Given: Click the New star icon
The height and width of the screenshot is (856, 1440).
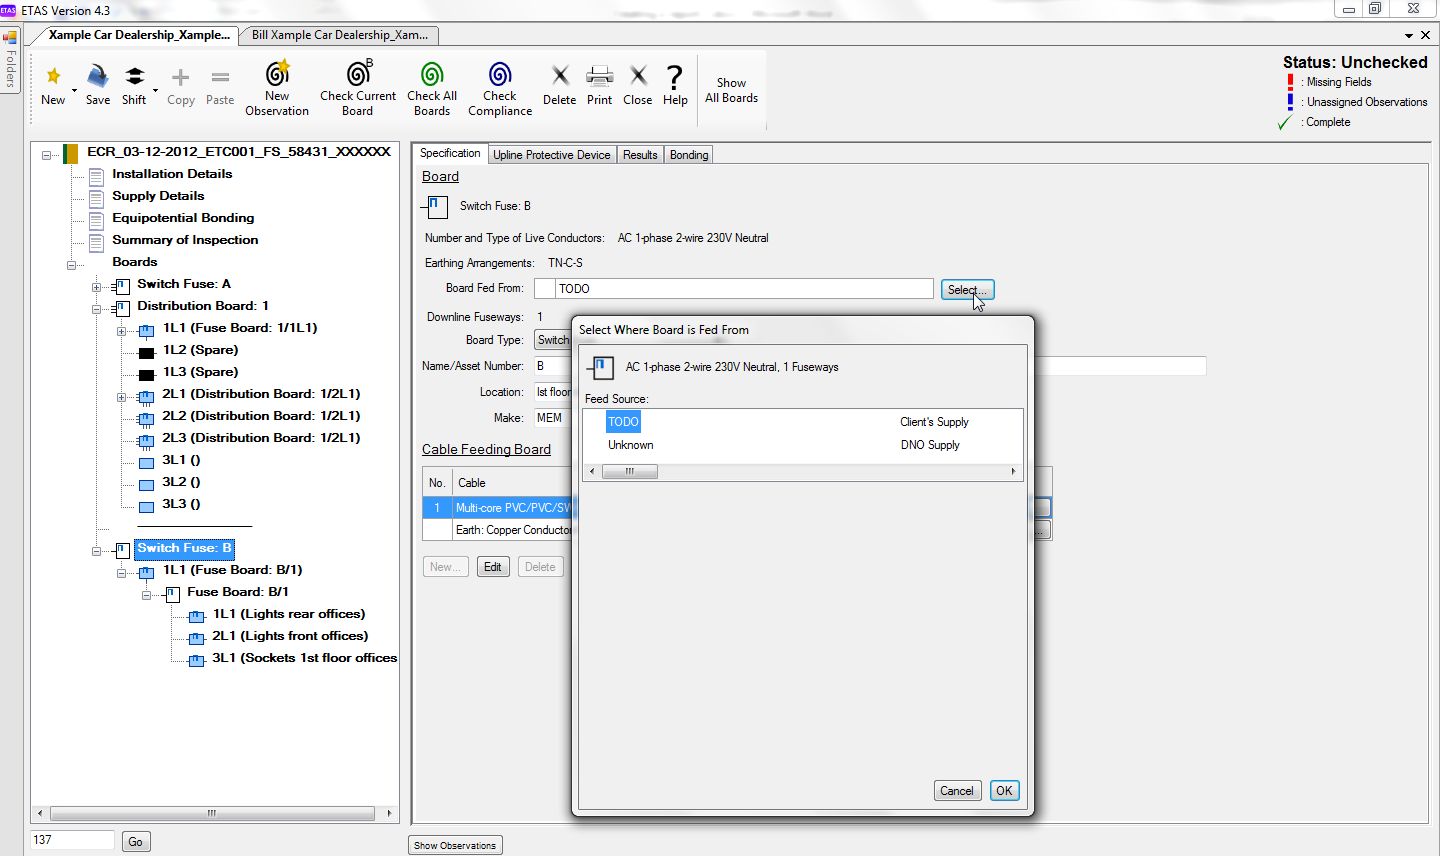Looking at the screenshot, I should pyautogui.click(x=53, y=76).
